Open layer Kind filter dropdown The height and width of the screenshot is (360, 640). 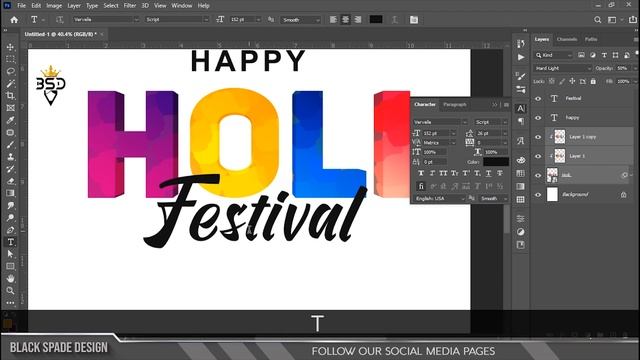(553, 55)
